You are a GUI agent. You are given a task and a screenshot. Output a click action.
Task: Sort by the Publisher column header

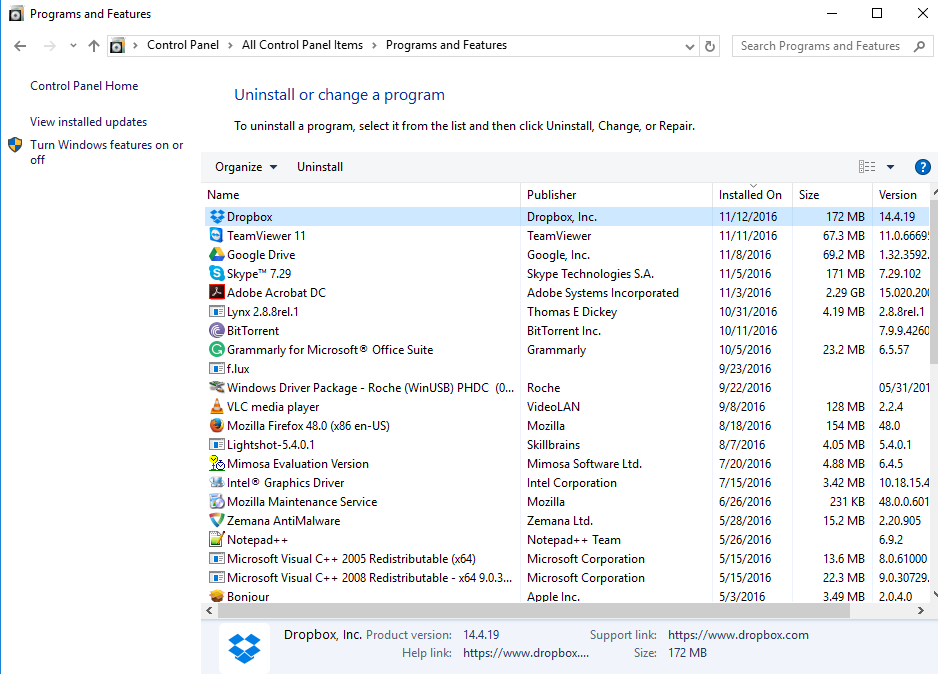coord(617,194)
